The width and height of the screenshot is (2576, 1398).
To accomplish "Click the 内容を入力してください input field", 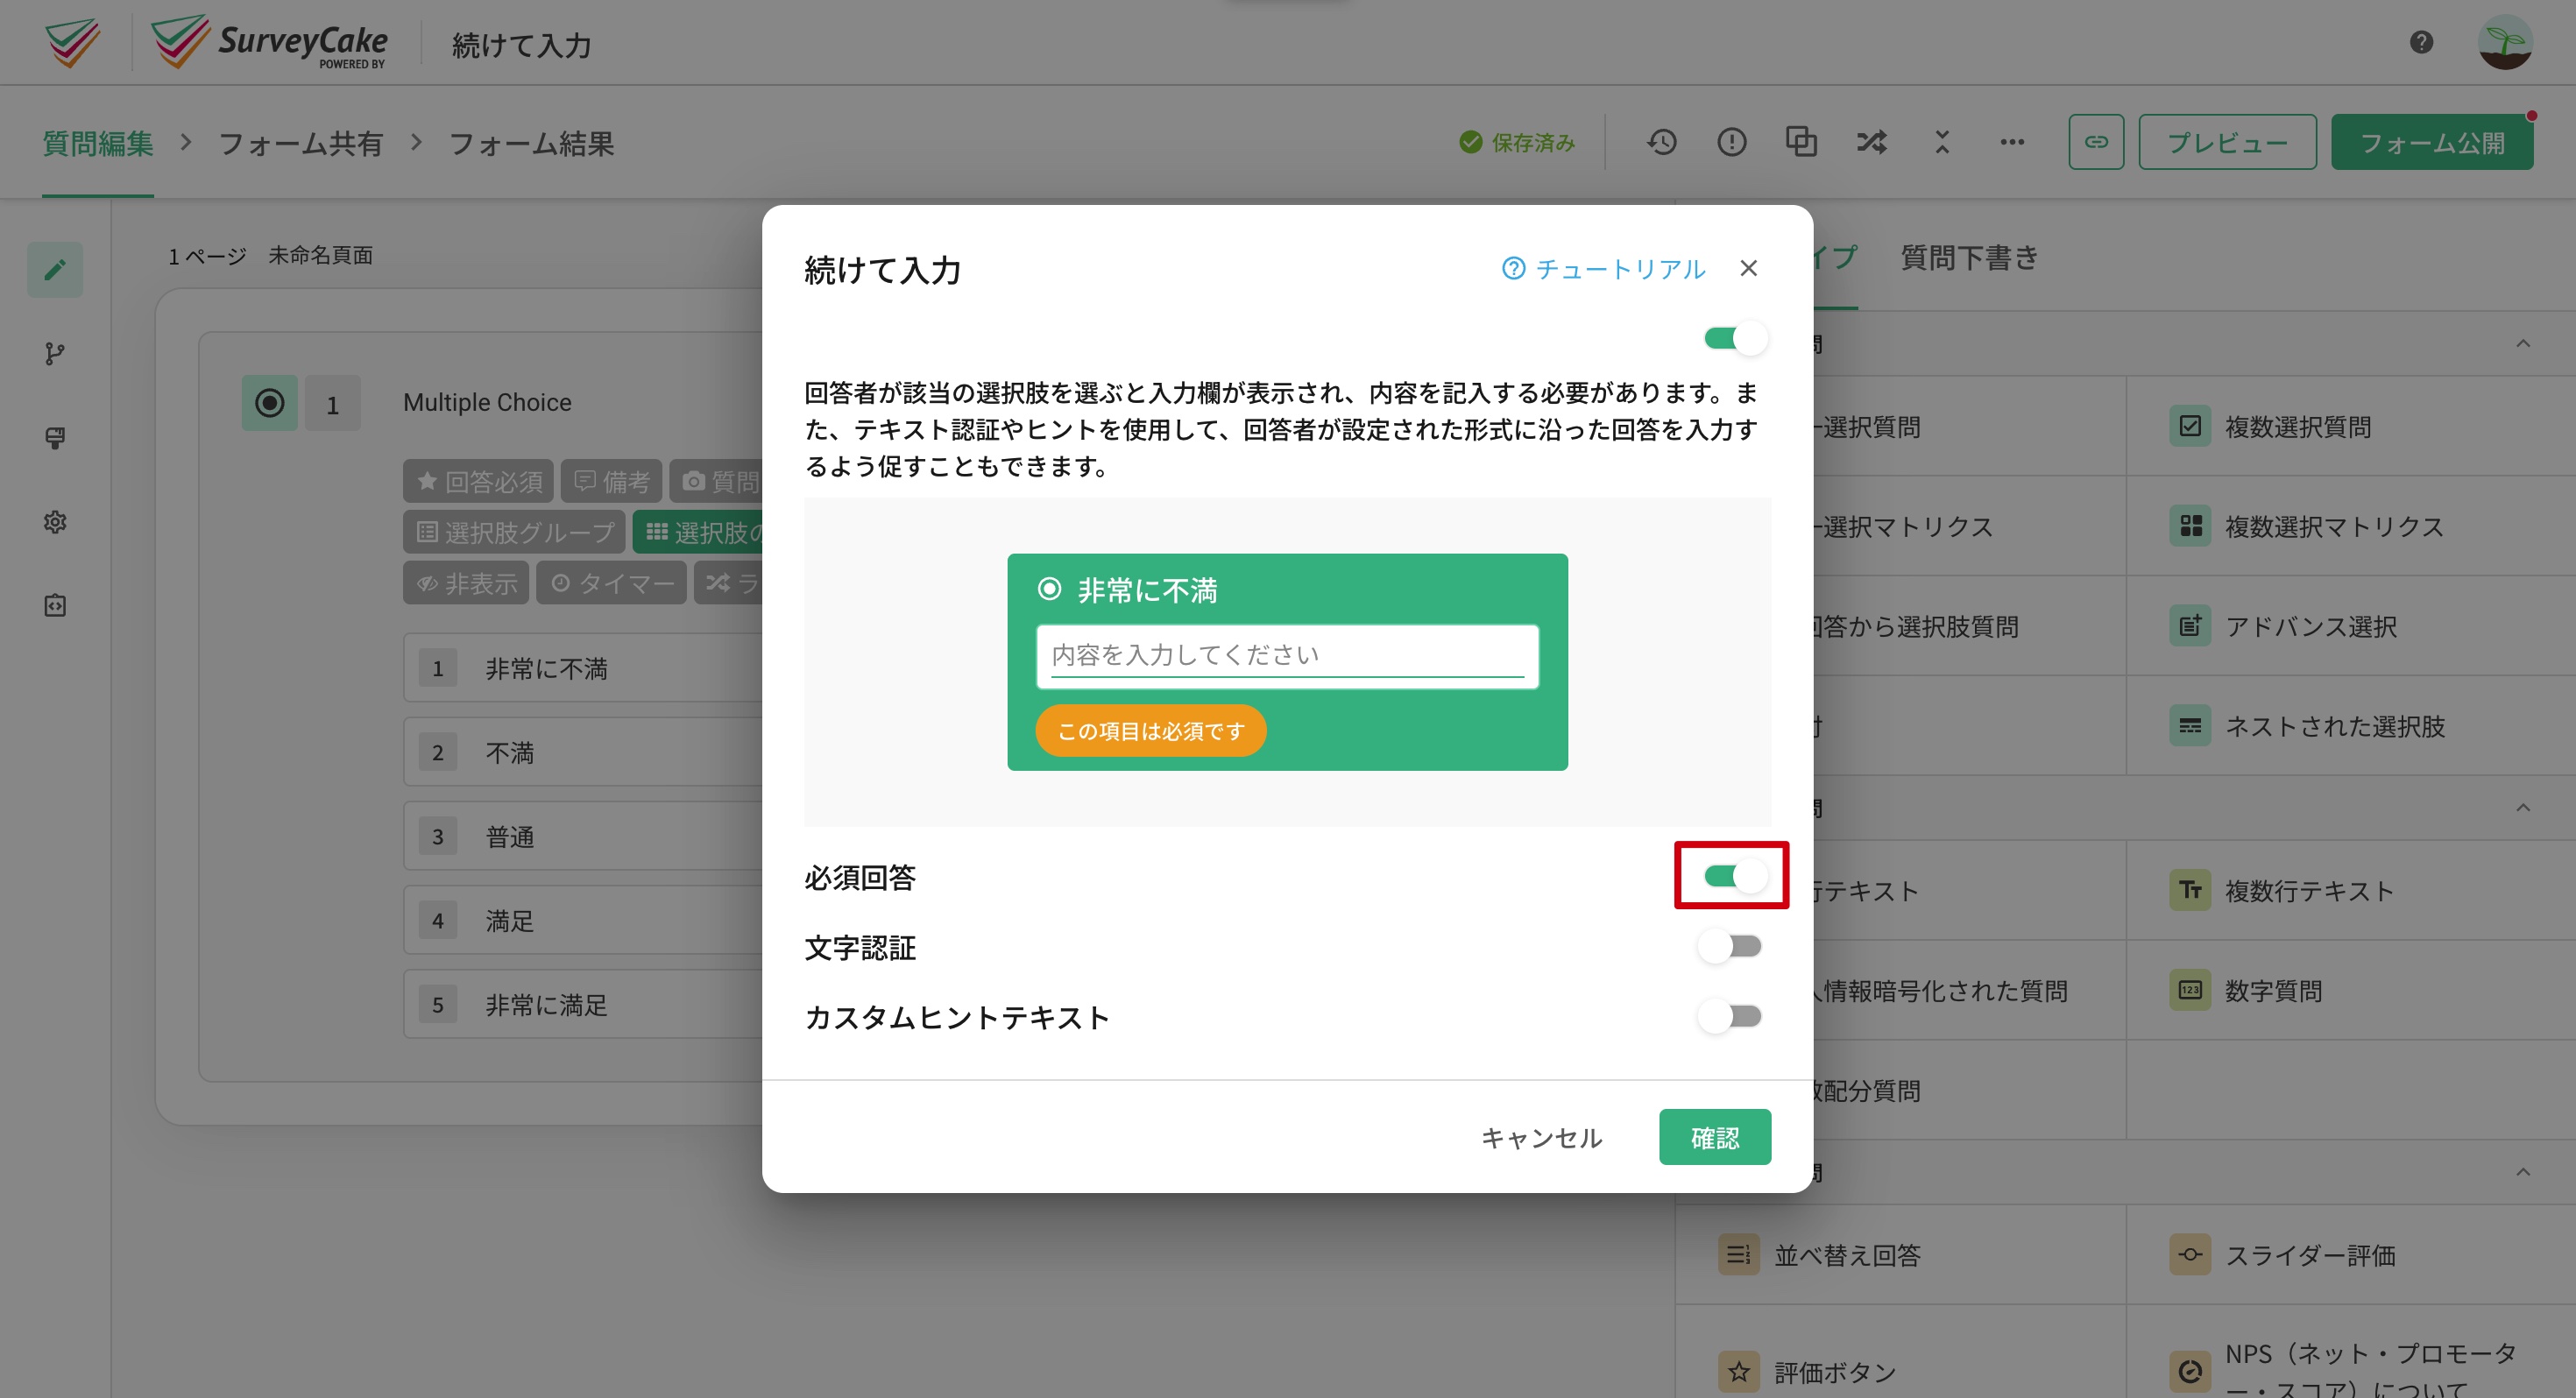I will coord(1287,656).
